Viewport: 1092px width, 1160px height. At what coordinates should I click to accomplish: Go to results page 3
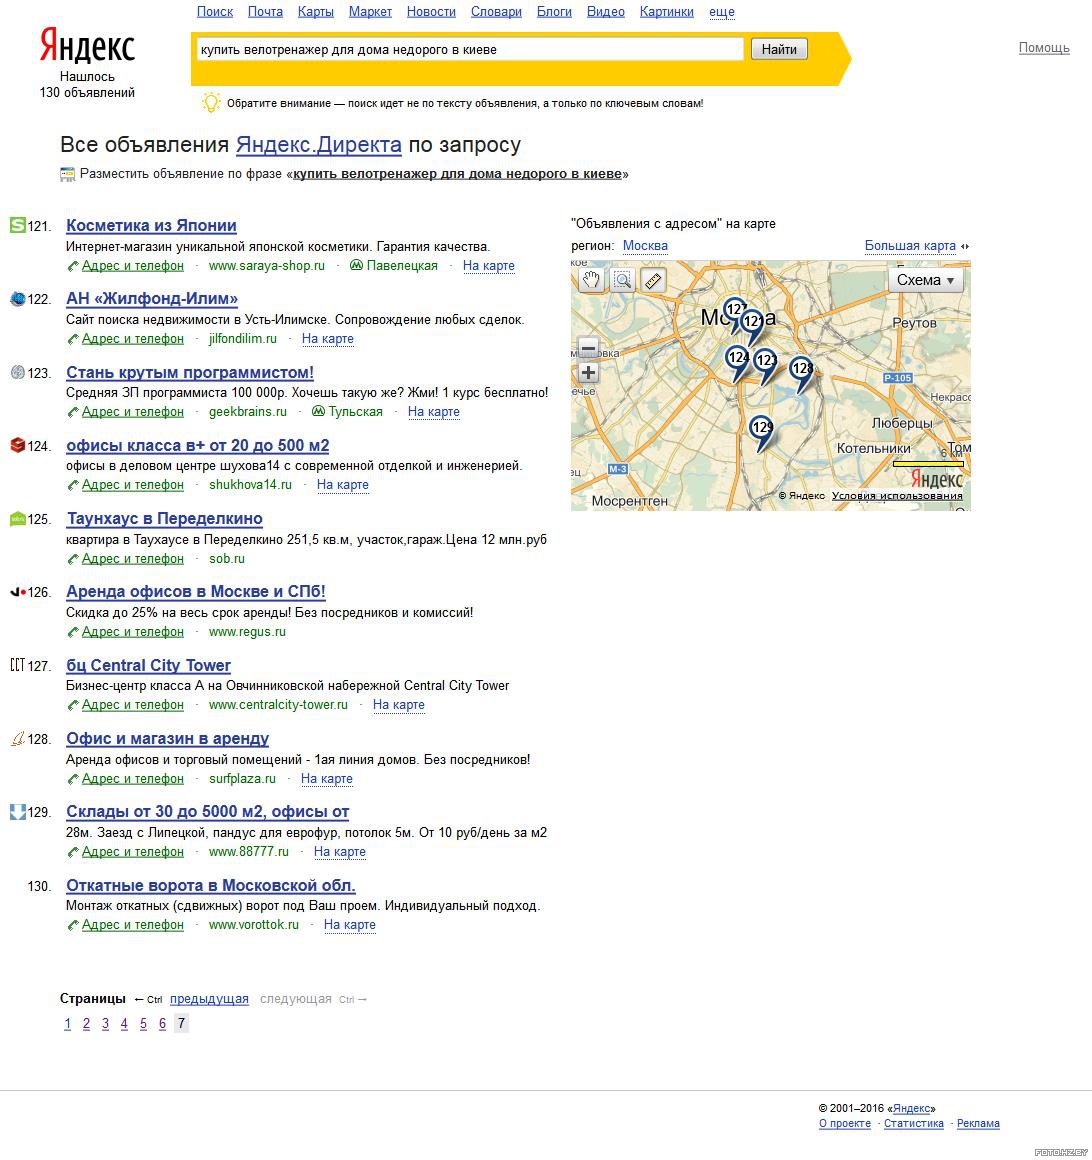pos(105,1024)
